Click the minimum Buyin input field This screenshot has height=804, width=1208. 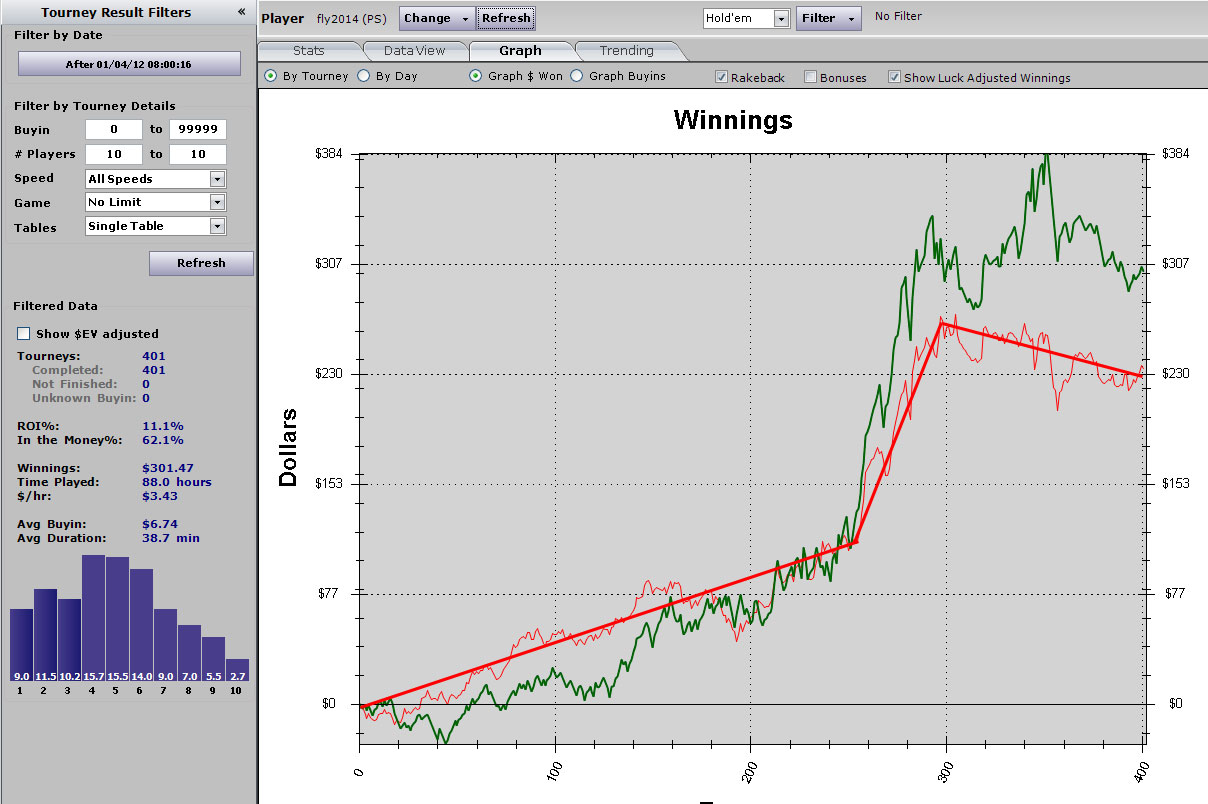pos(113,130)
